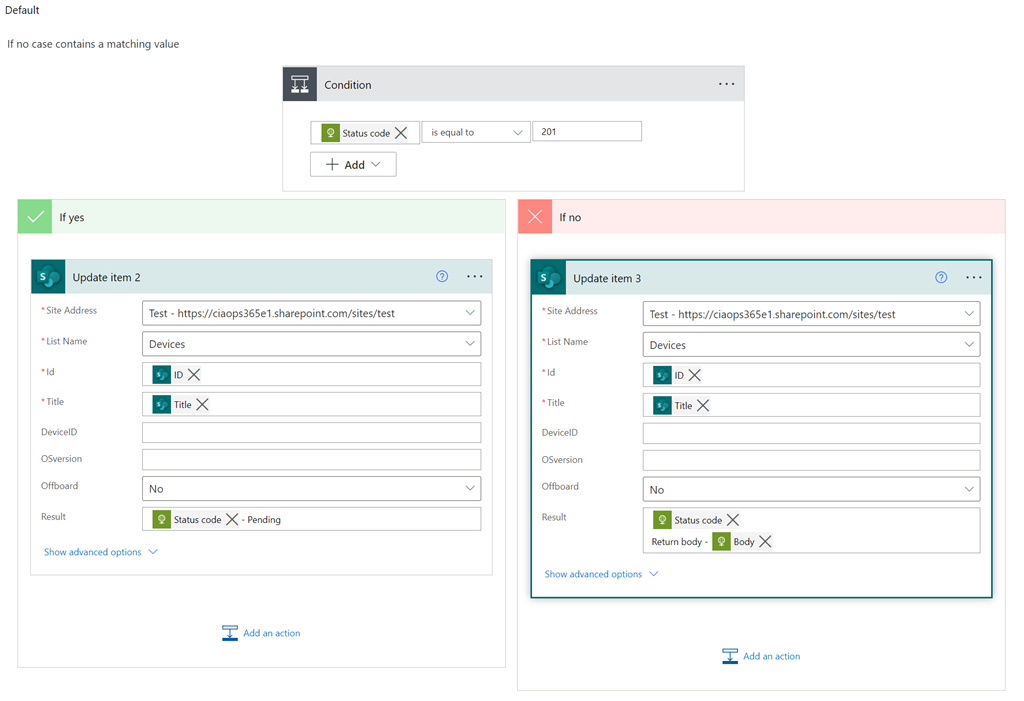Open the 'is equal to' operator dropdown

click(x=476, y=132)
